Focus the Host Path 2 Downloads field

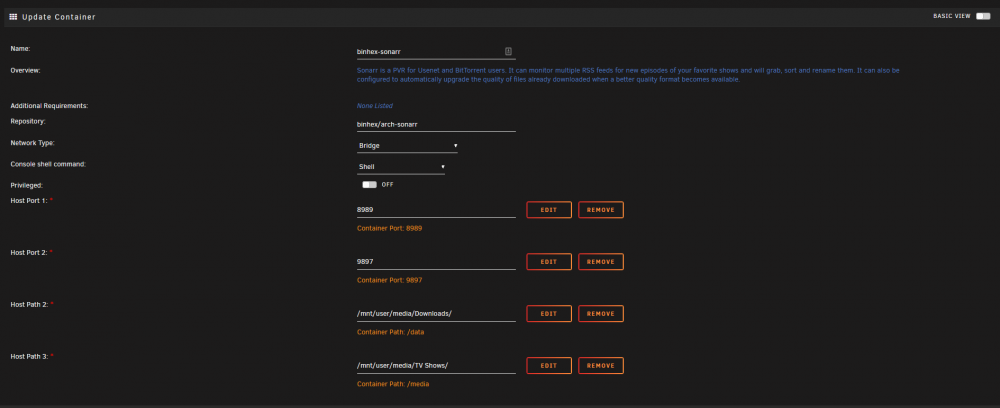point(436,314)
